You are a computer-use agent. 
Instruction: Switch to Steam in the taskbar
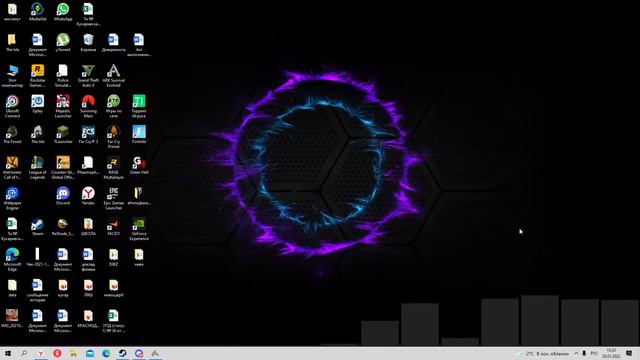[122, 353]
